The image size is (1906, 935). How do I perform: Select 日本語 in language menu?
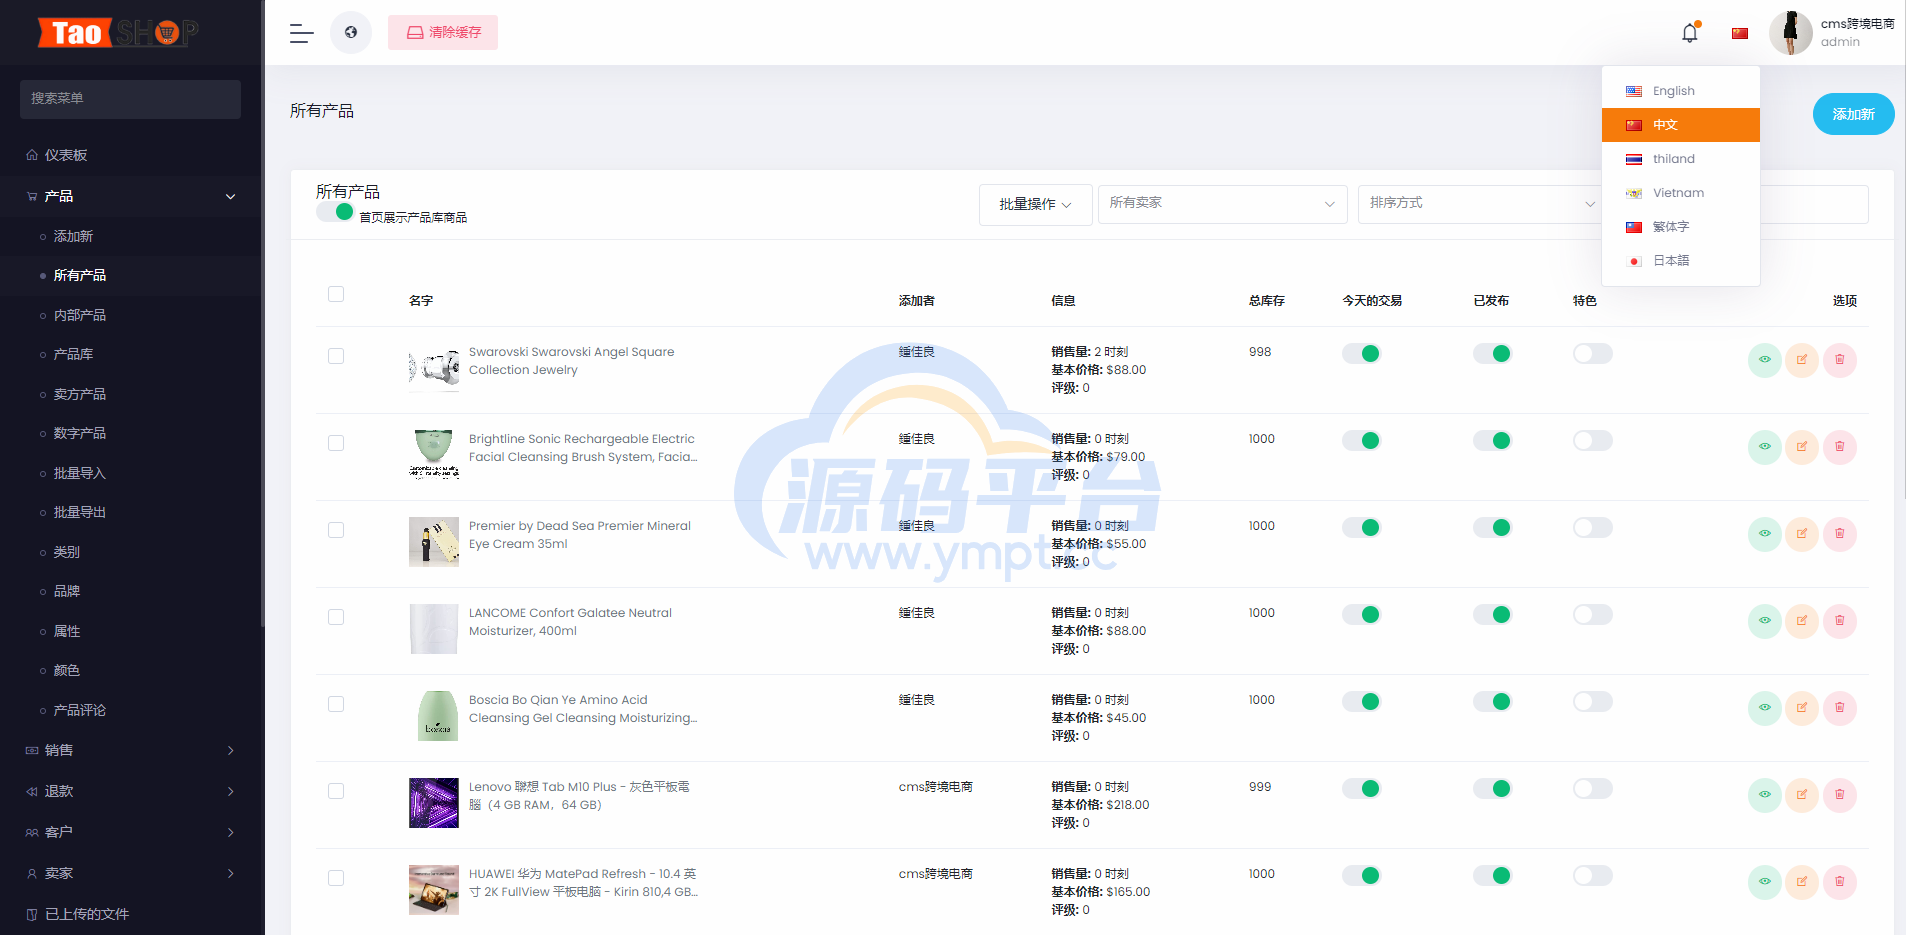(1680, 261)
